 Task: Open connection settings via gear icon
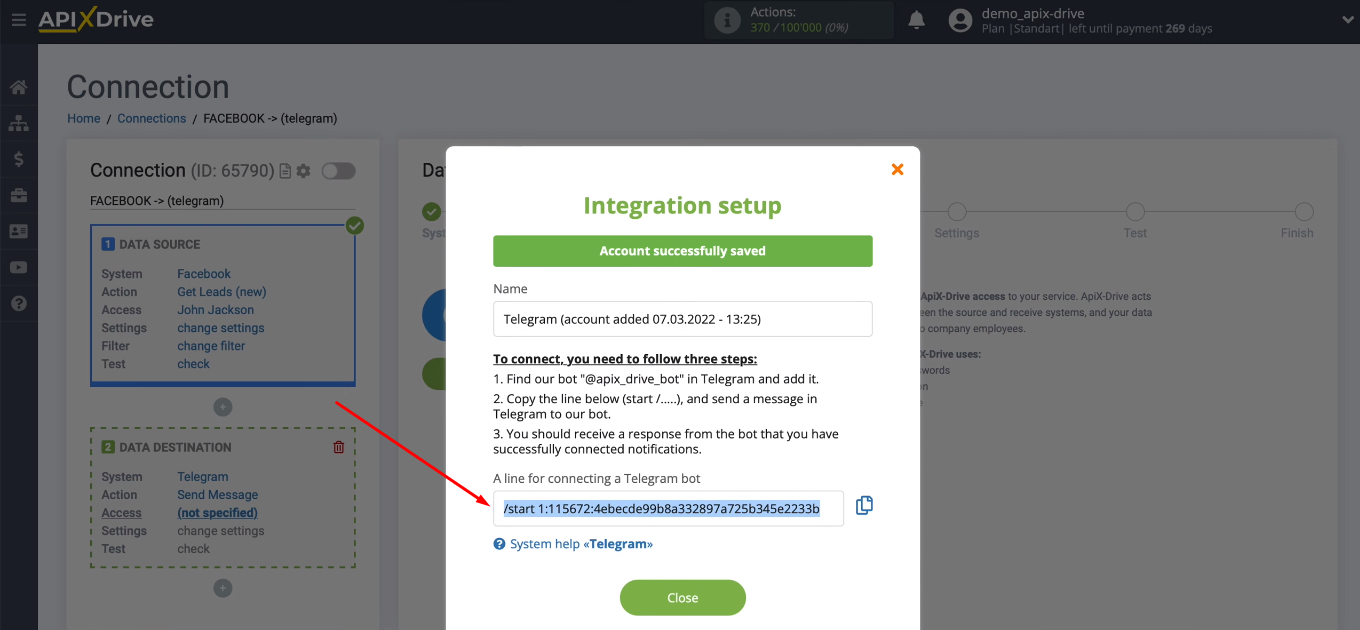pyautogui.click(x=303, y=171)
